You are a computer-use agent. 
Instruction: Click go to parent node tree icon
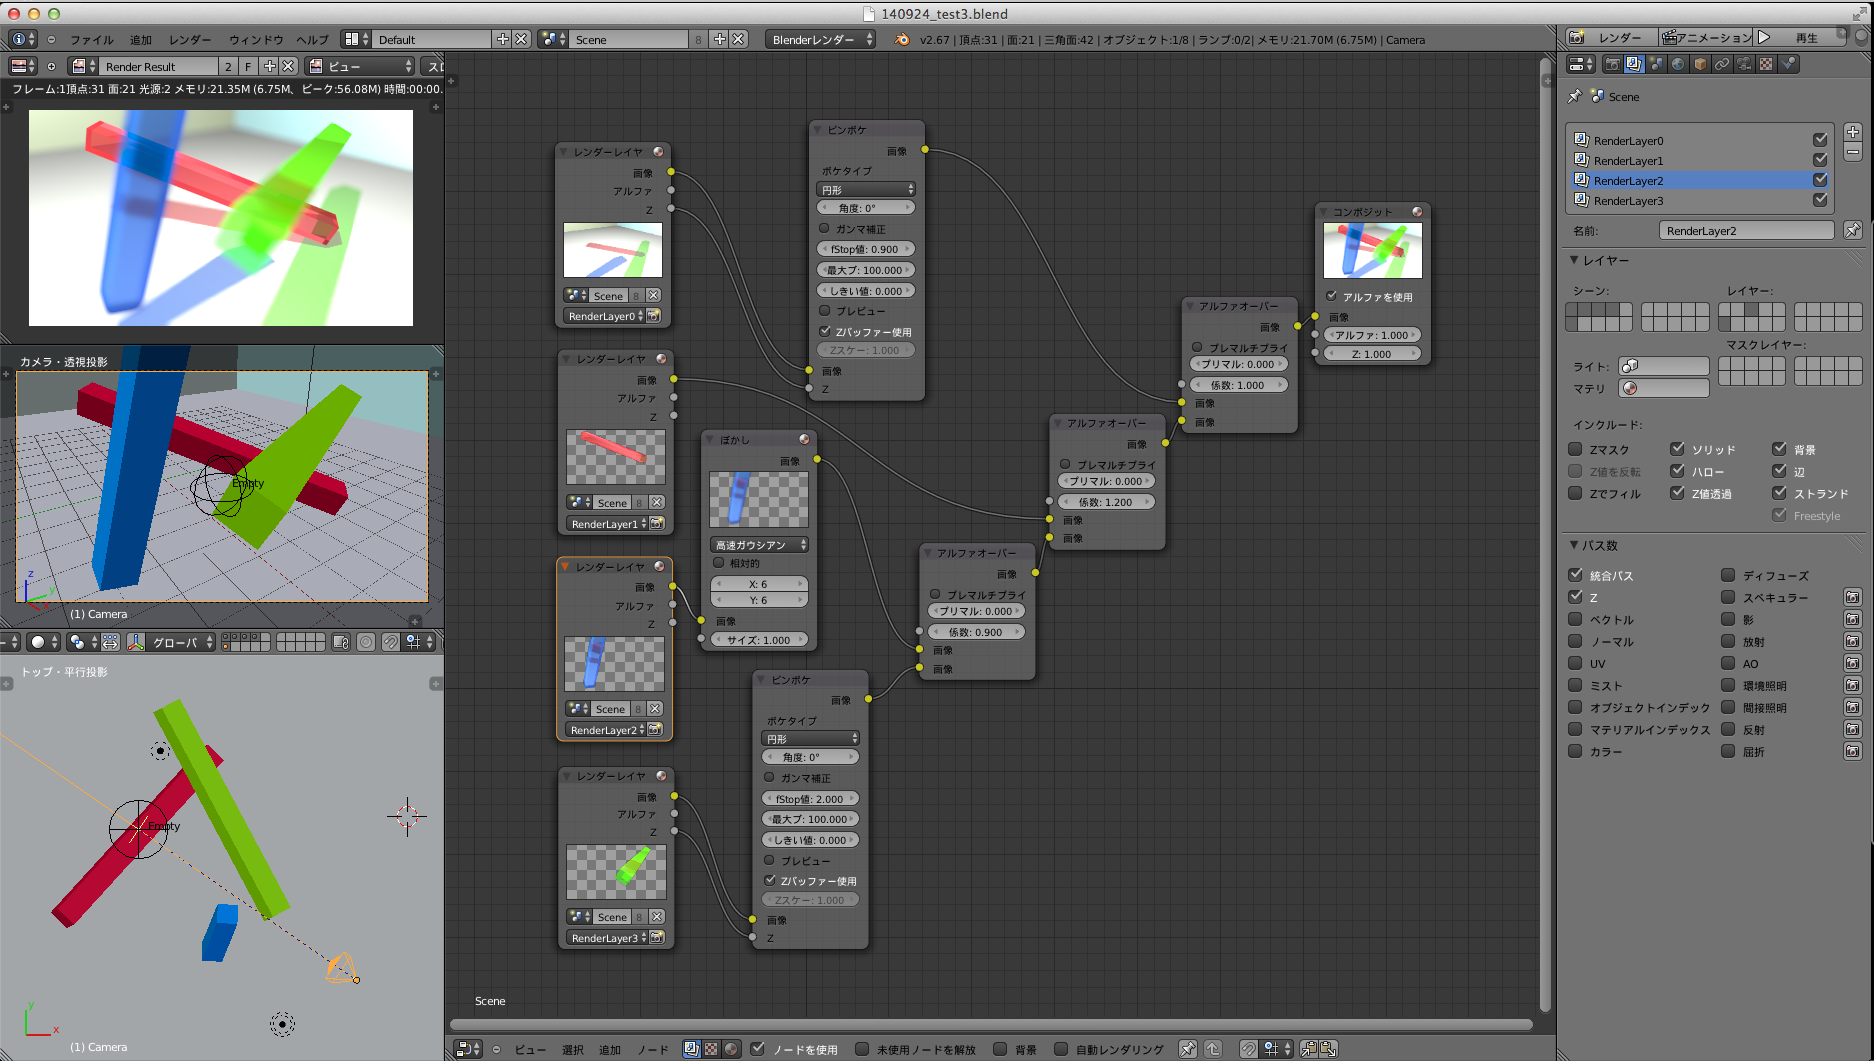pos(1213,1049)
